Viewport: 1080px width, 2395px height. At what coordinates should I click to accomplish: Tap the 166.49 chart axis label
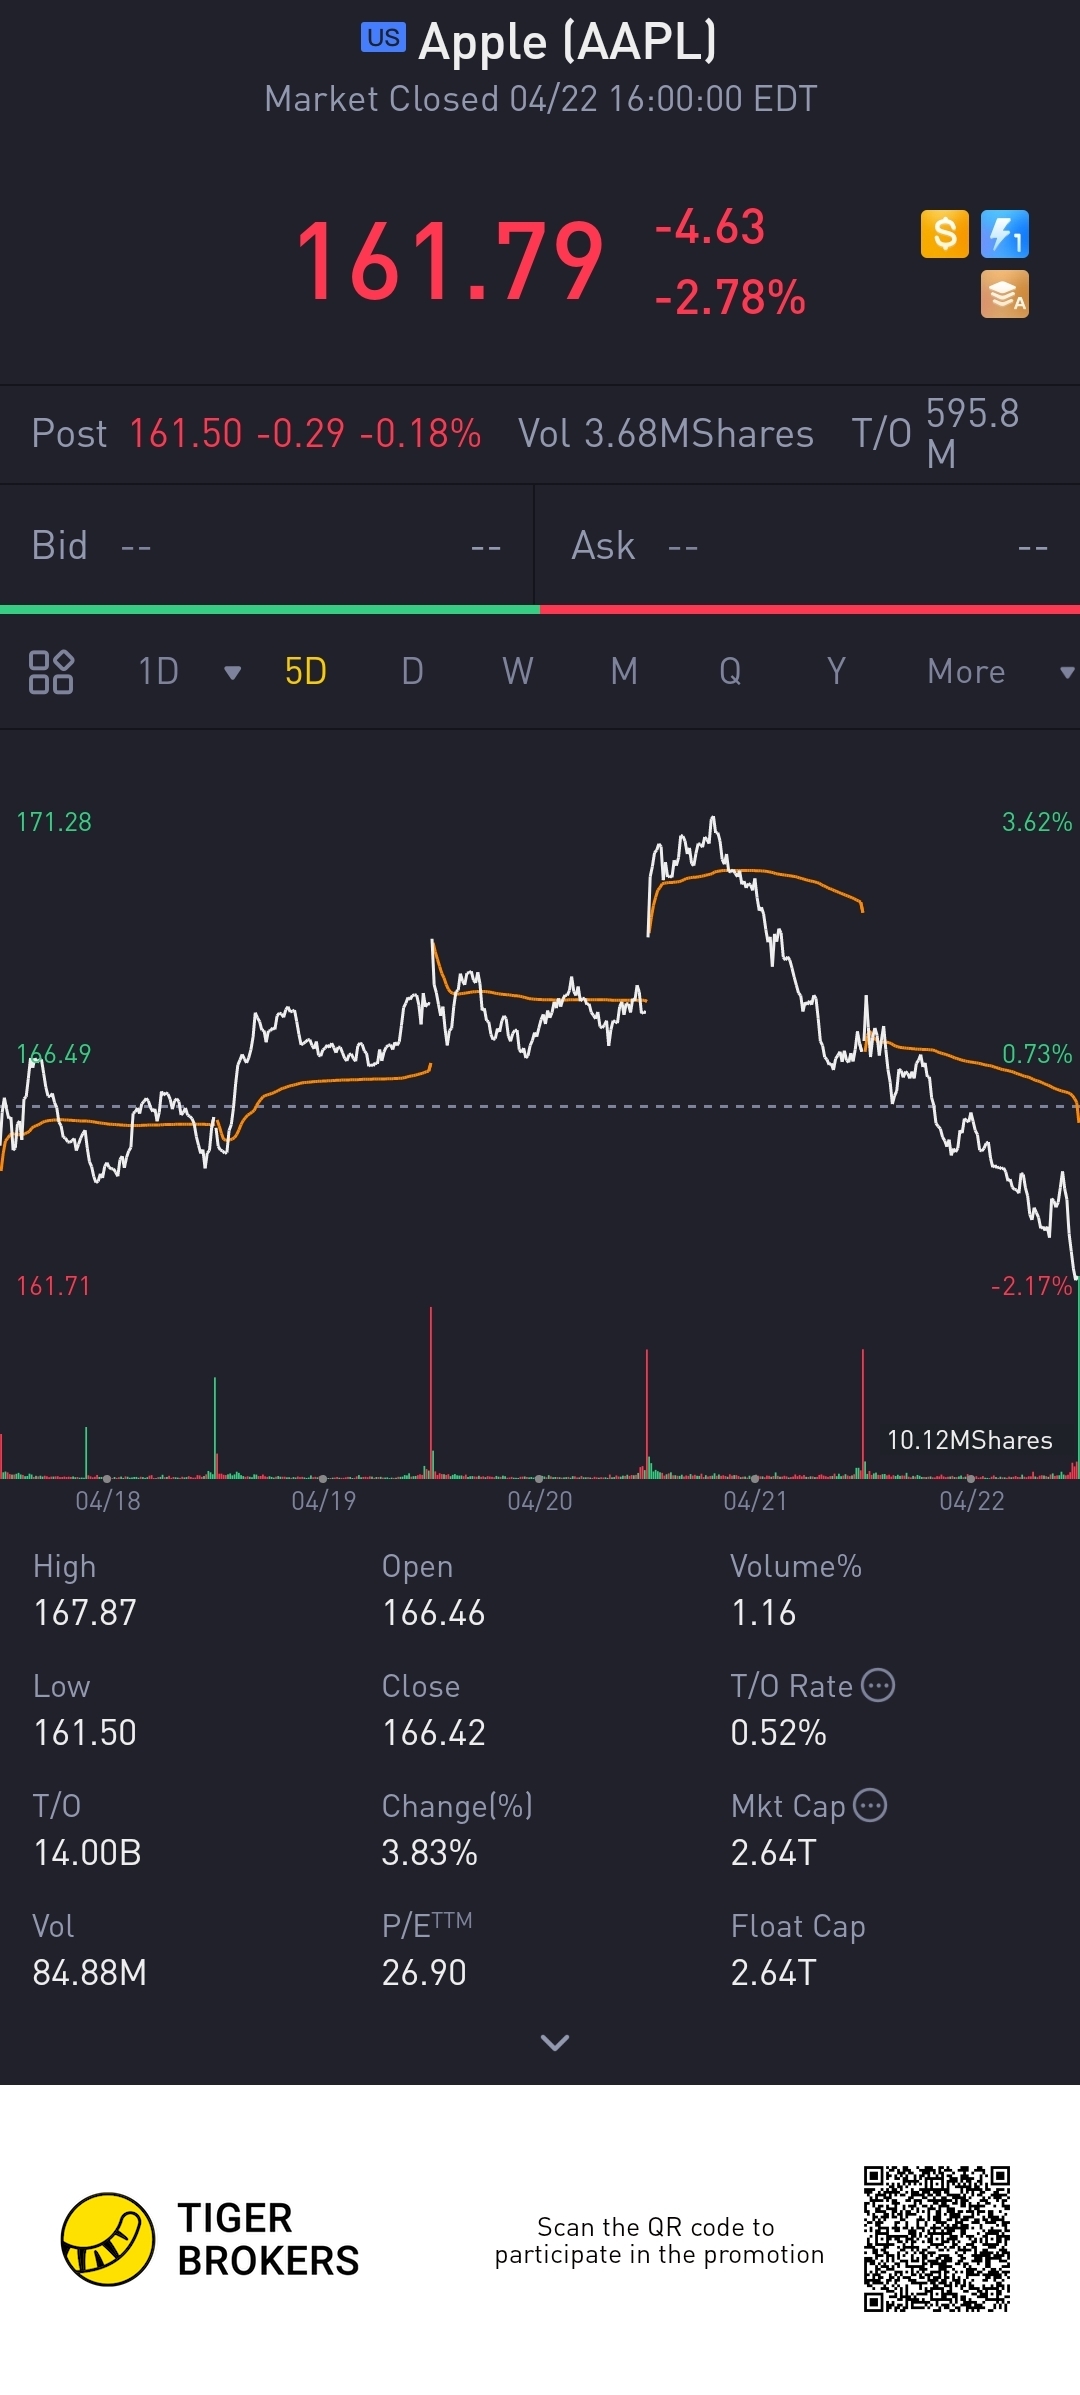(54, 1054)
